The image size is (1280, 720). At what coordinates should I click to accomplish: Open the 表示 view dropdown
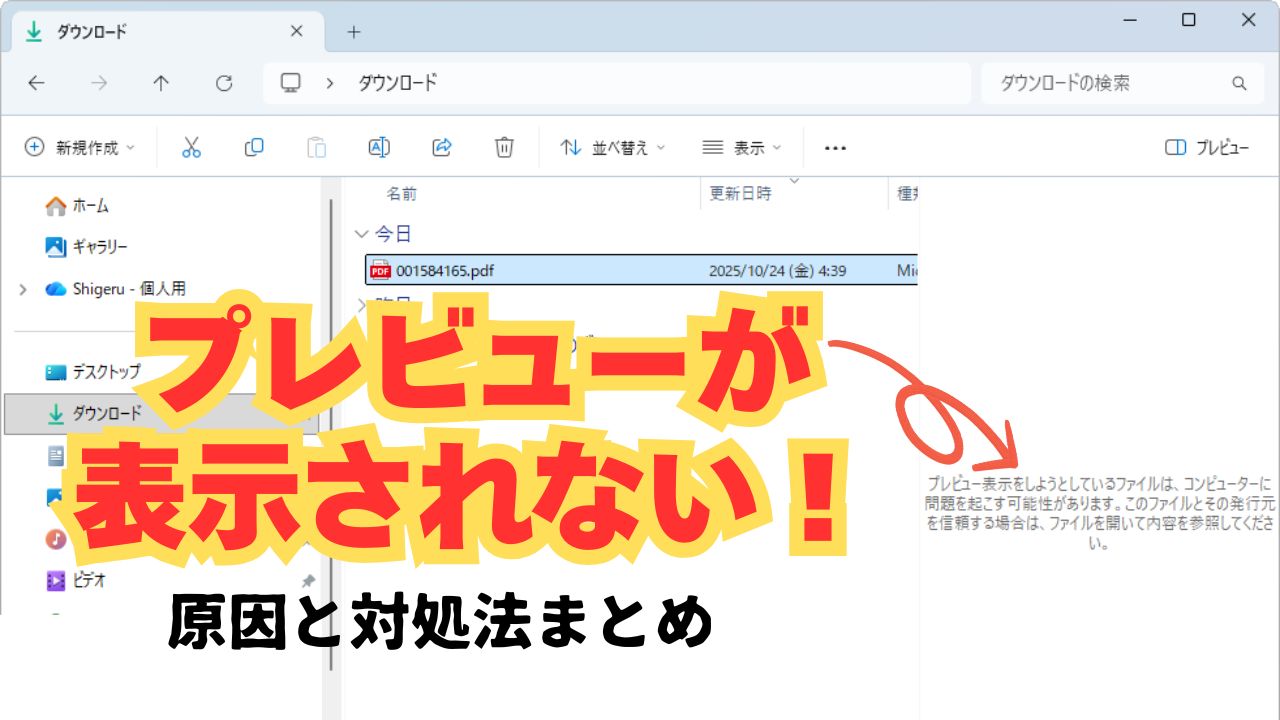[741, 147]
